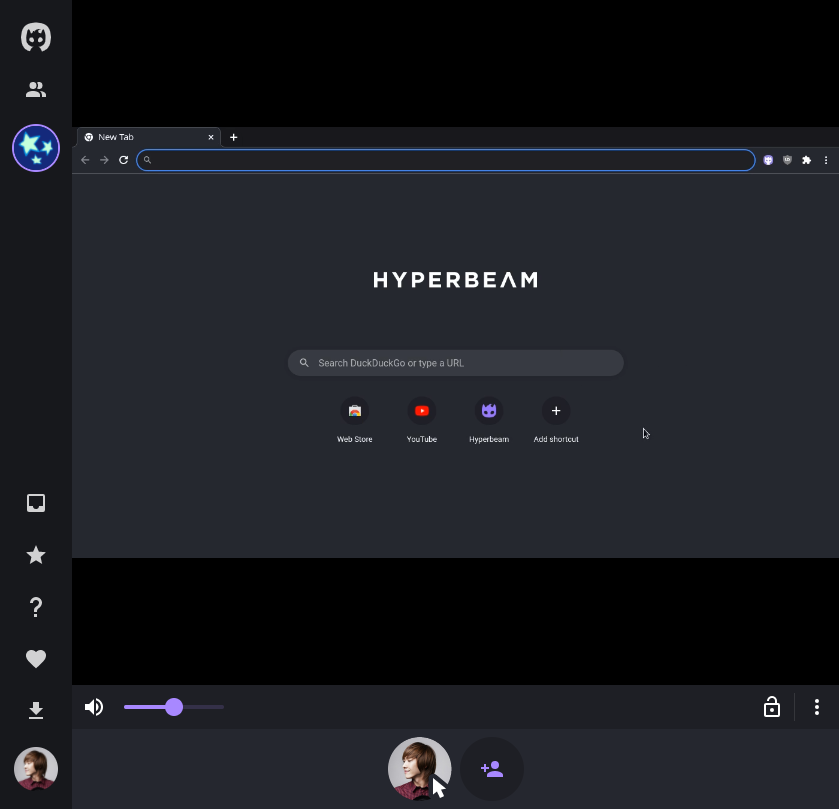The width and height of the screenshot is (839, 809).
Task: Click the heart icon in sidebar
Action: 36,659
